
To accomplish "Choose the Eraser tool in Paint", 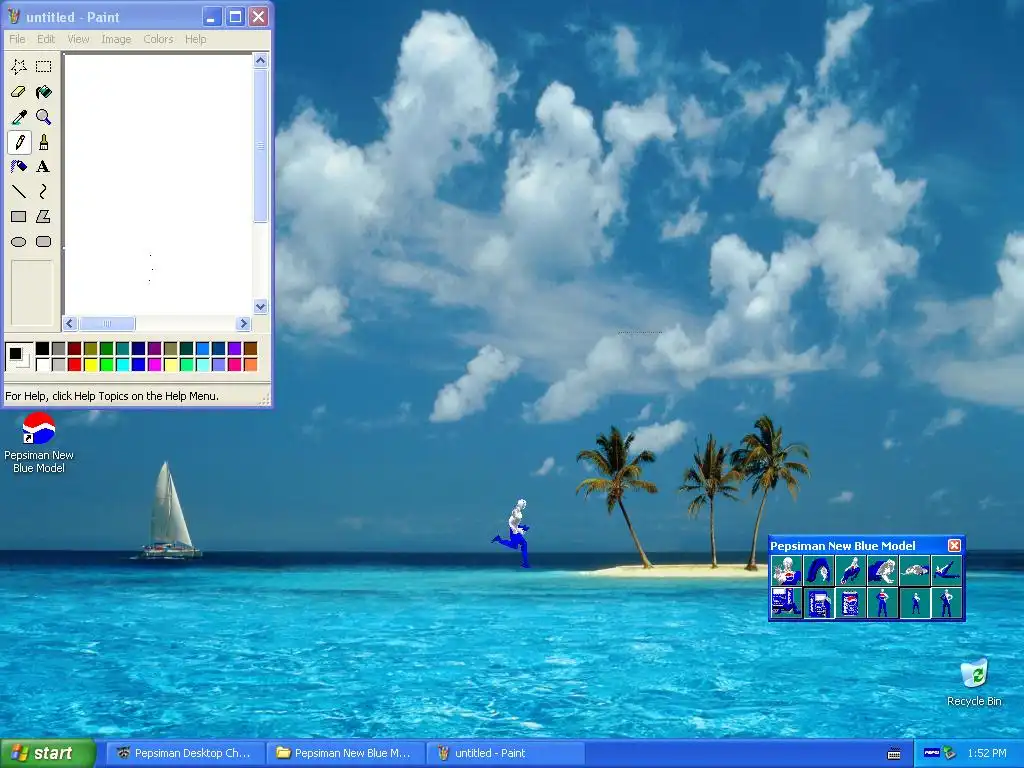I will click(x=19, y=91).
